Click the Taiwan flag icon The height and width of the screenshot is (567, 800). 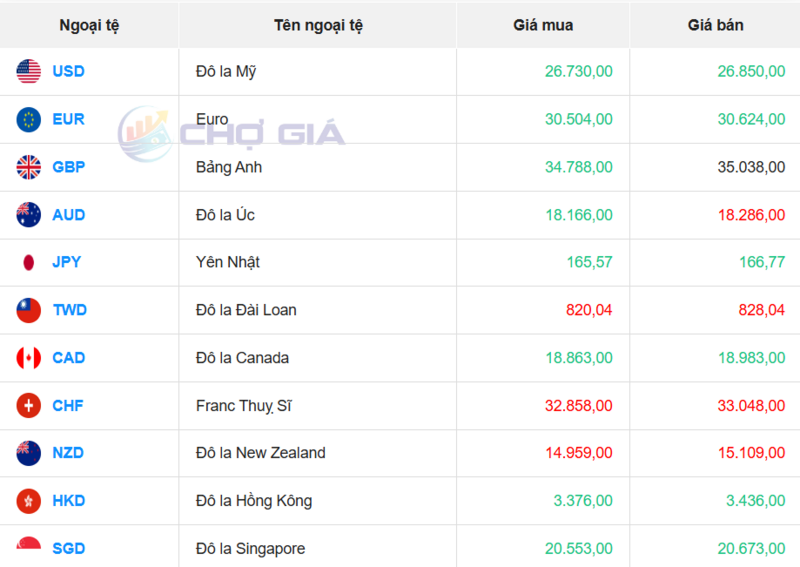coord(28,310)
